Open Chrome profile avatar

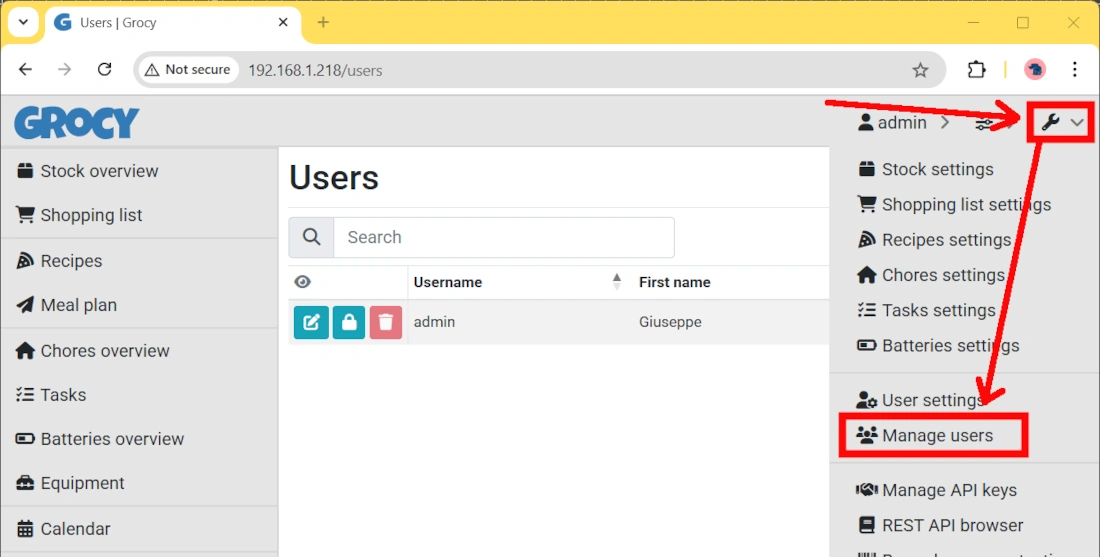click(1035, 69)
